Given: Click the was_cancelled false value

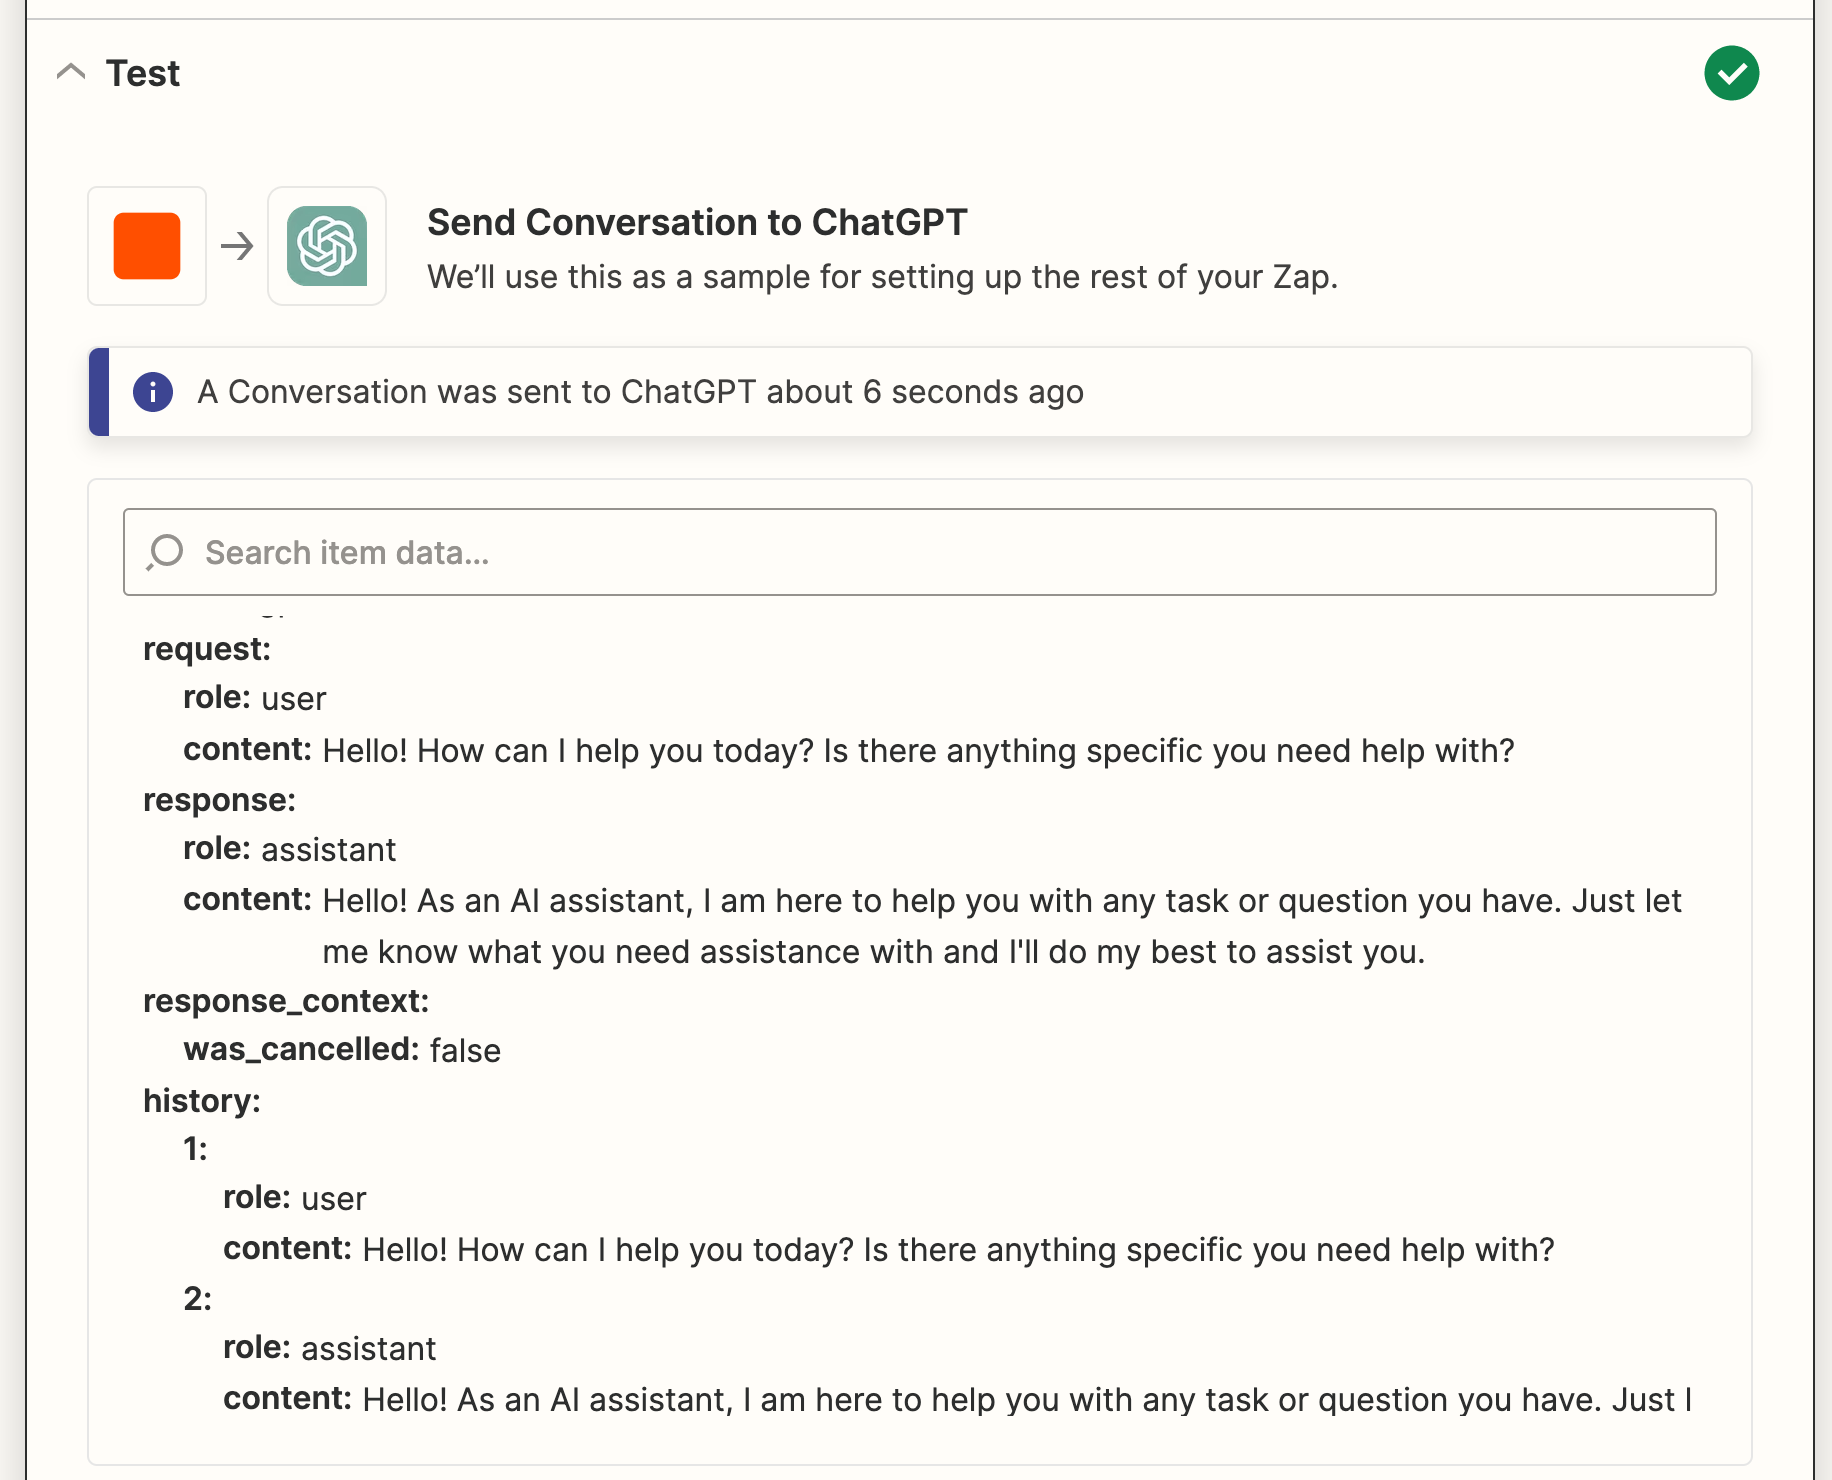Looking at the screenshot, I should (465, 1050).
